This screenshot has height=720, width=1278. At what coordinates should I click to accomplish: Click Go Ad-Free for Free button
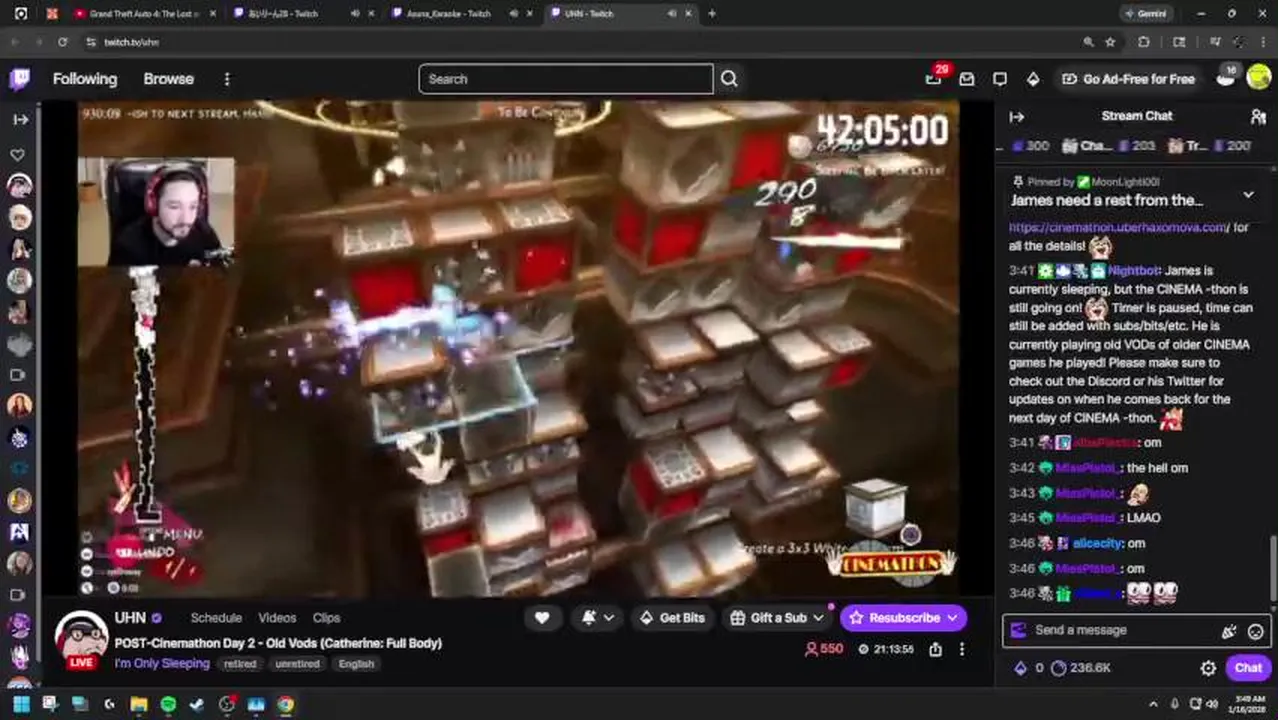pyautogui.click(x=1128, y=79)
